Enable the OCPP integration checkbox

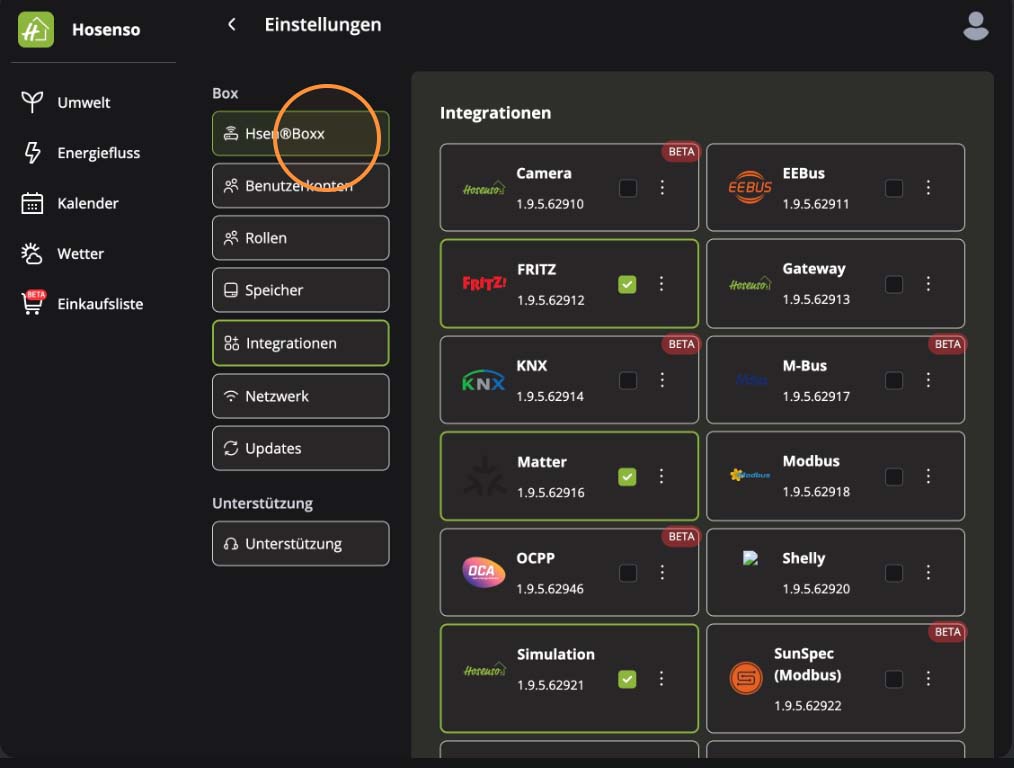tap(627, 573)
